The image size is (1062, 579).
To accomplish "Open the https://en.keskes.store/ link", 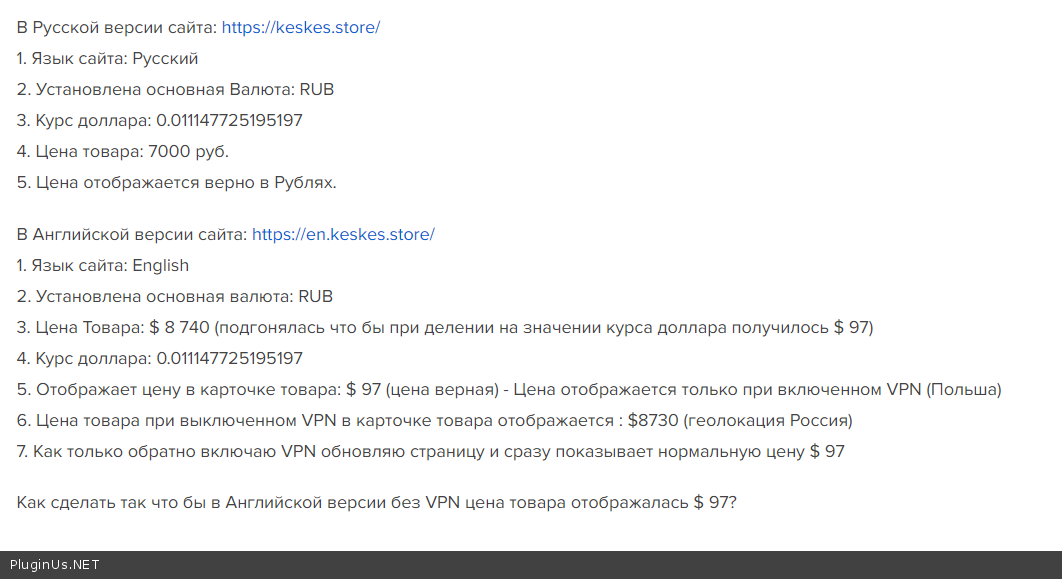I will click(343, 235).
